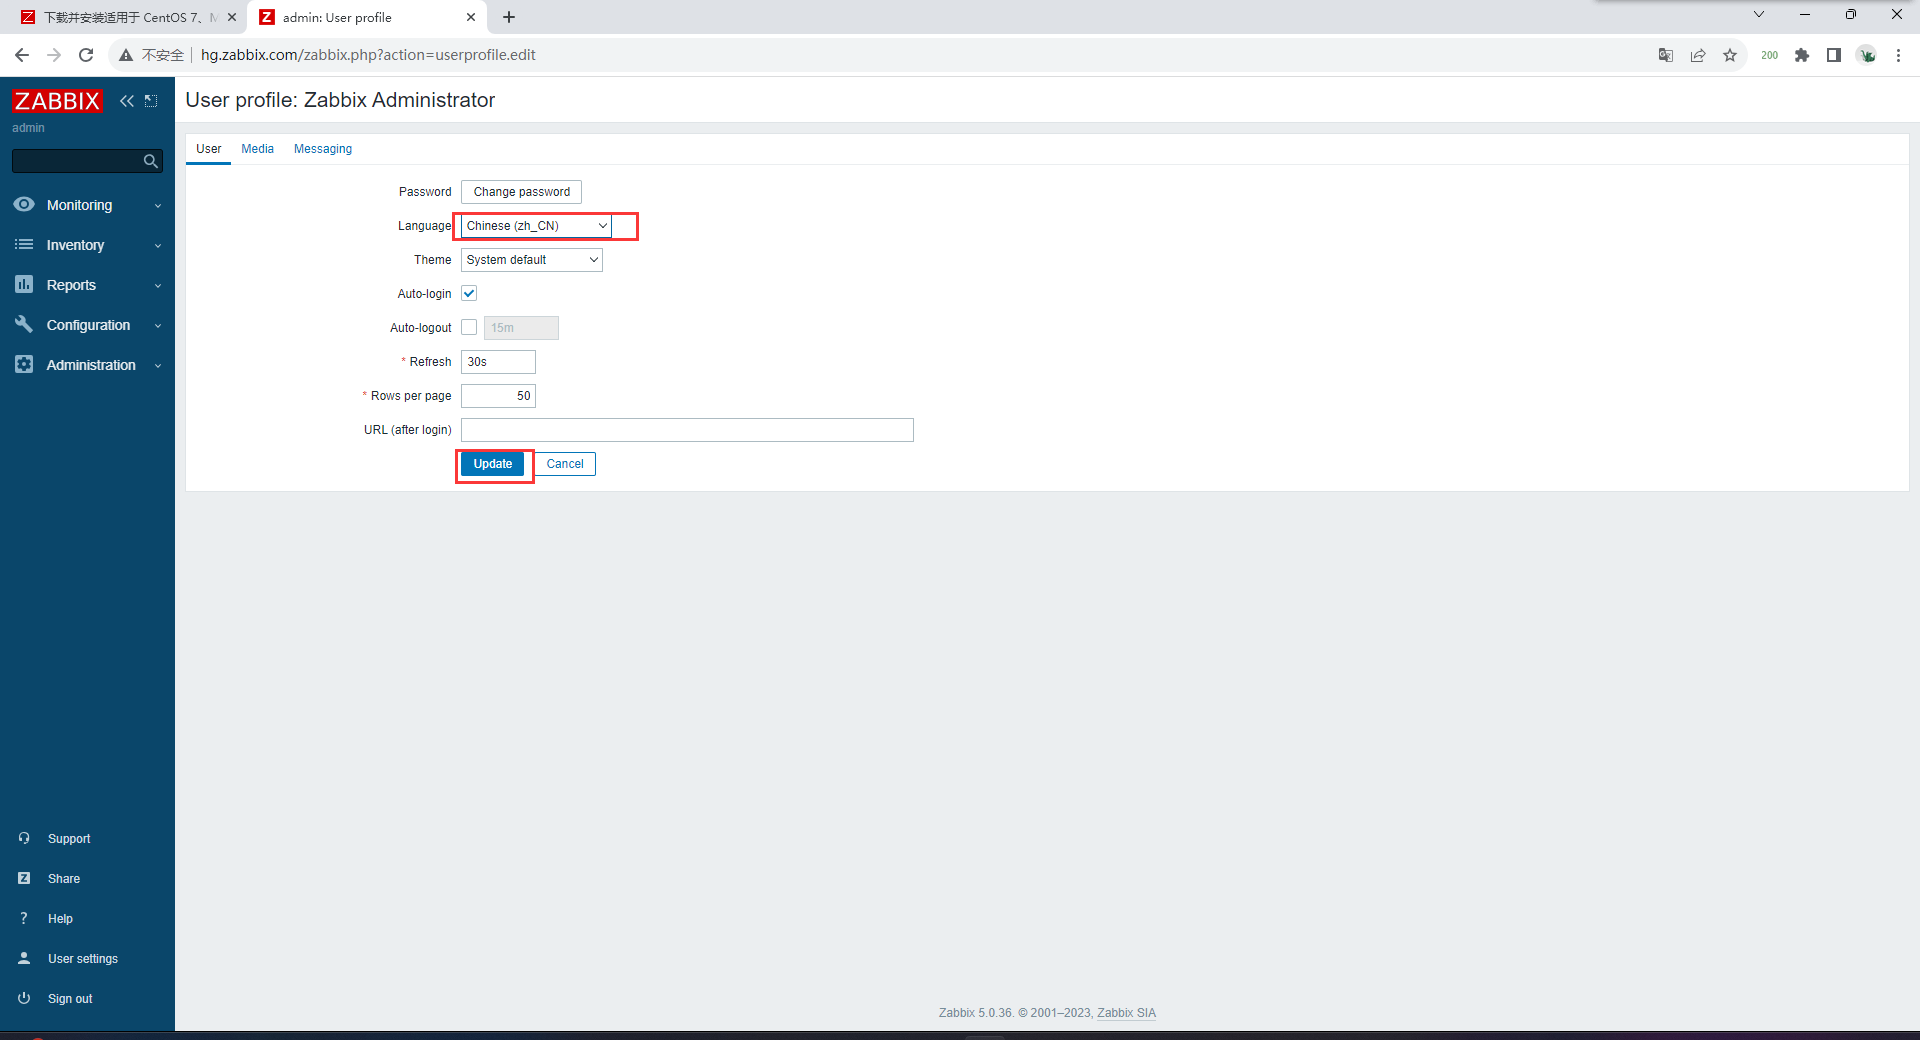Screen dimensions: 1920x1040
Task: Hide sidebar using the kiosk toggle icon
Action: [x=151, y=101]
